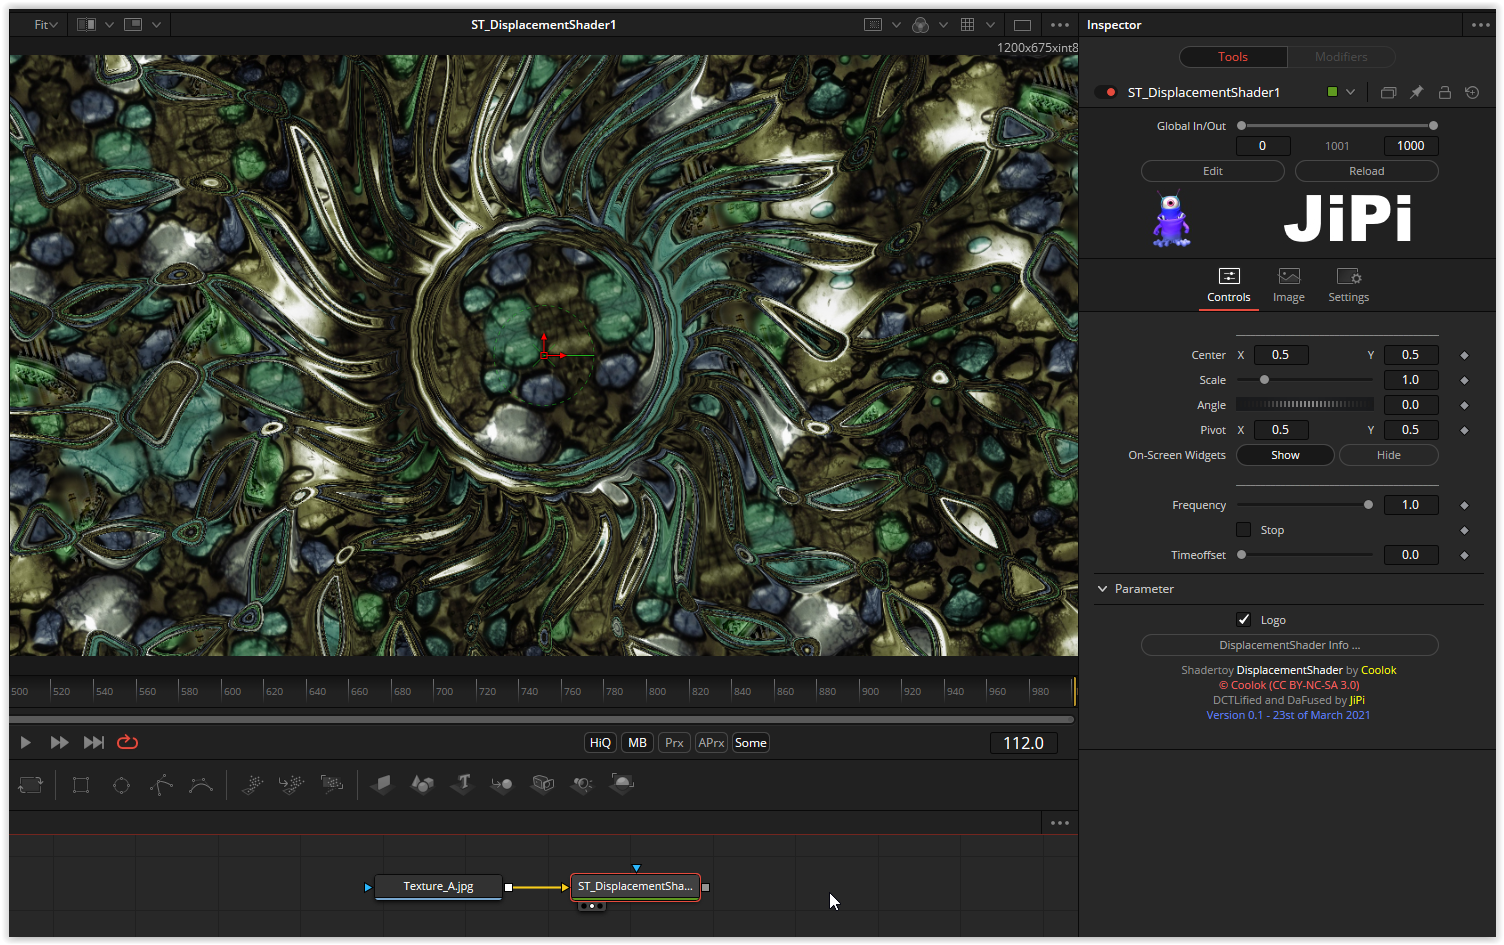Reset ST_DisplacementShader1 settings via history icon
This screenshot has width=1504, height=945.
point(1472,92)
